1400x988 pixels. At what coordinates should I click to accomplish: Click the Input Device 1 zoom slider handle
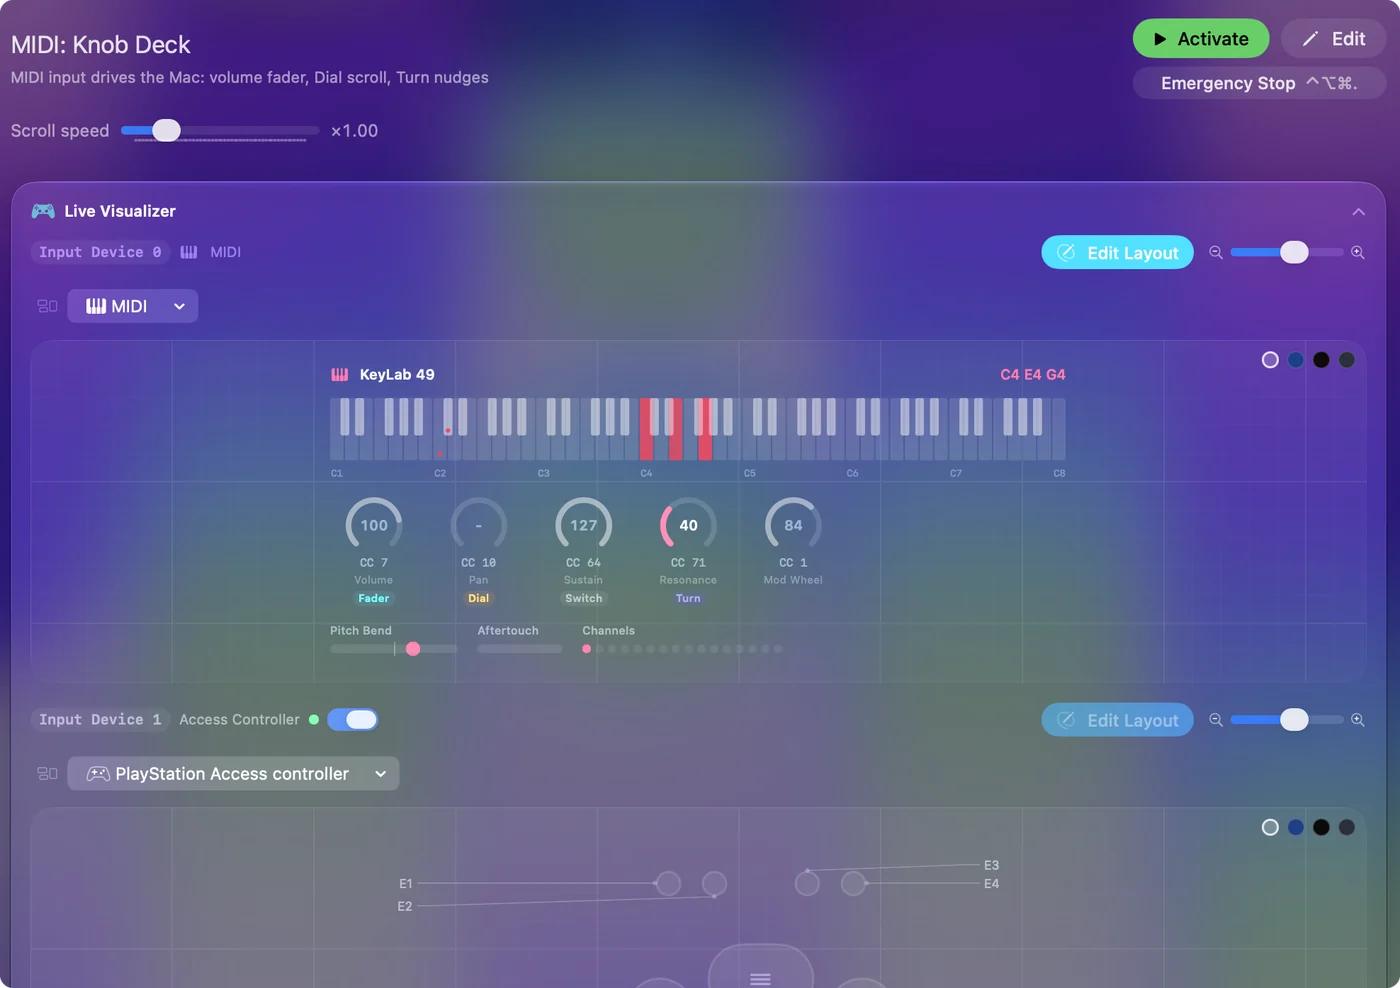[x=1294, y=719]
